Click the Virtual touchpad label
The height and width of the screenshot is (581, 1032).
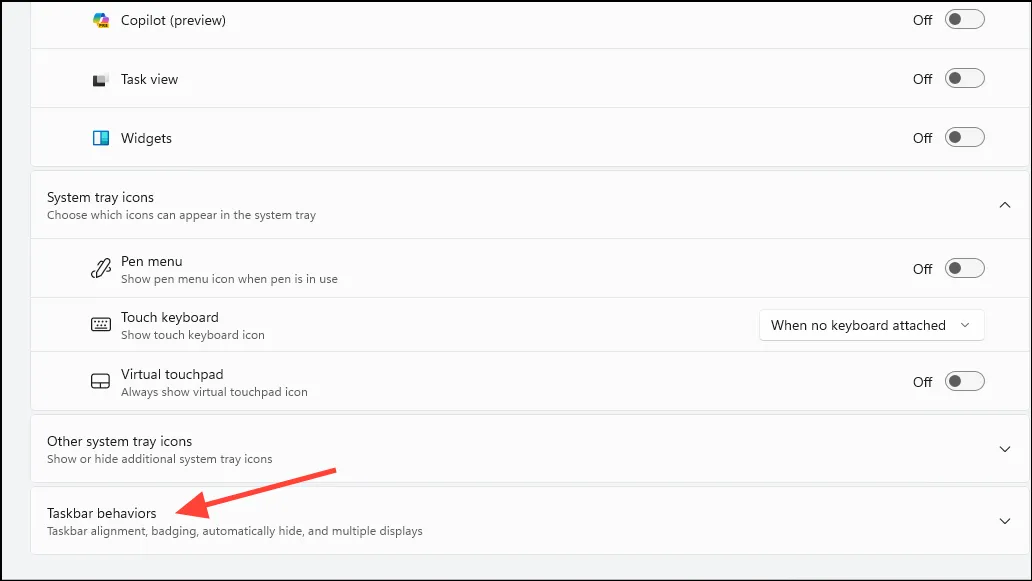click(x=172, y=374)
